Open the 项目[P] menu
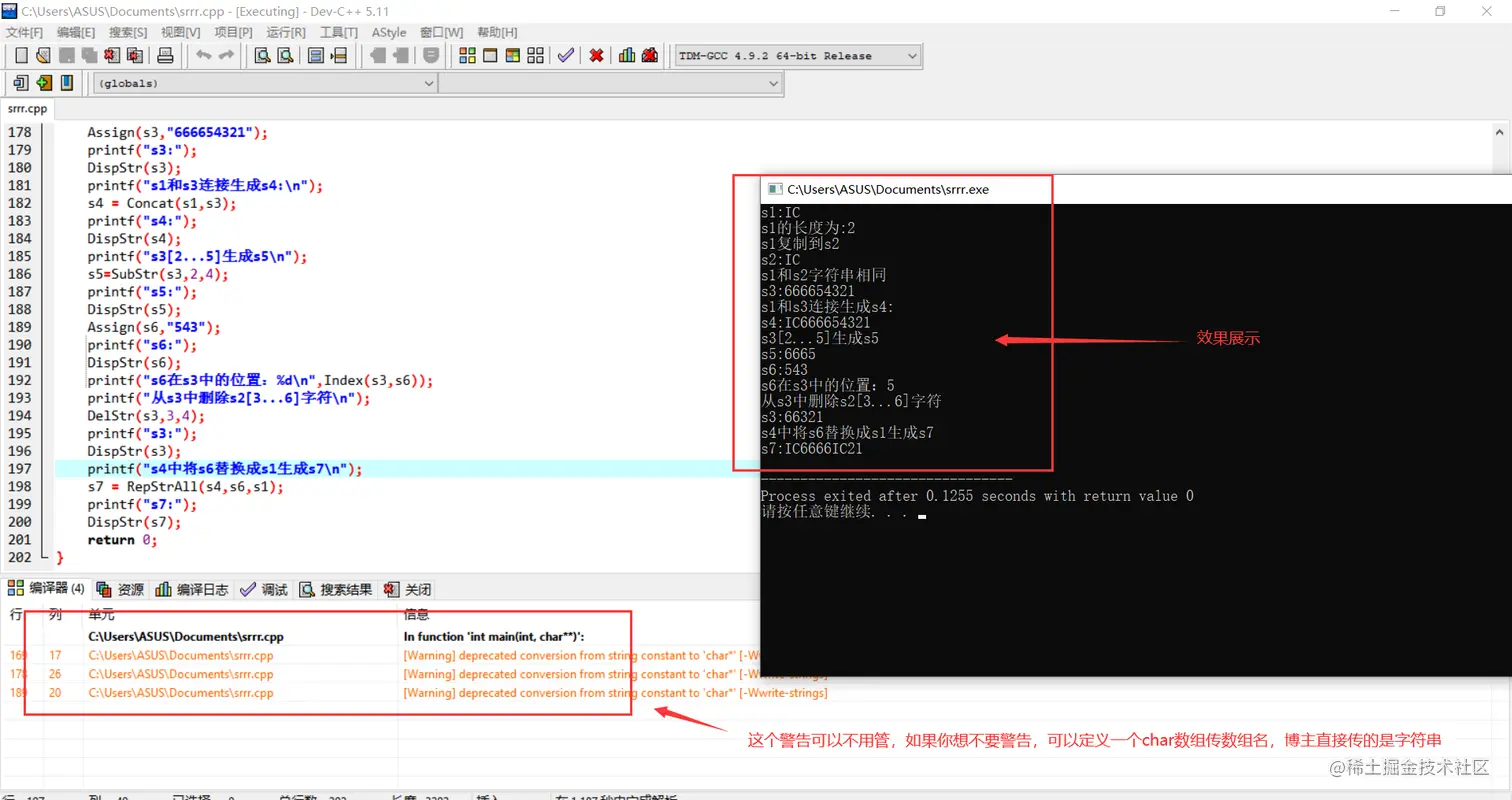Viewport: 1512px width, 800px height. tap(233, 32)
